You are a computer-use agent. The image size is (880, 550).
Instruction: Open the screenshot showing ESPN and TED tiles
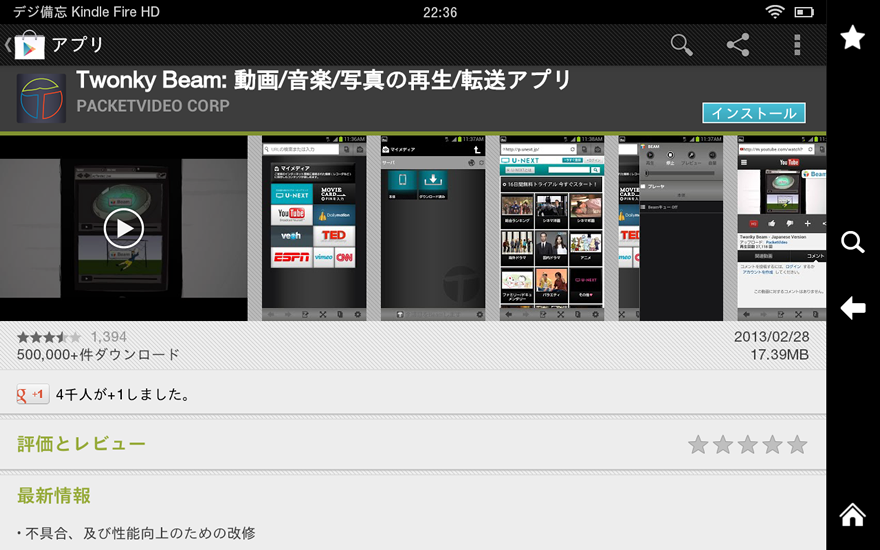coord(314,228)
